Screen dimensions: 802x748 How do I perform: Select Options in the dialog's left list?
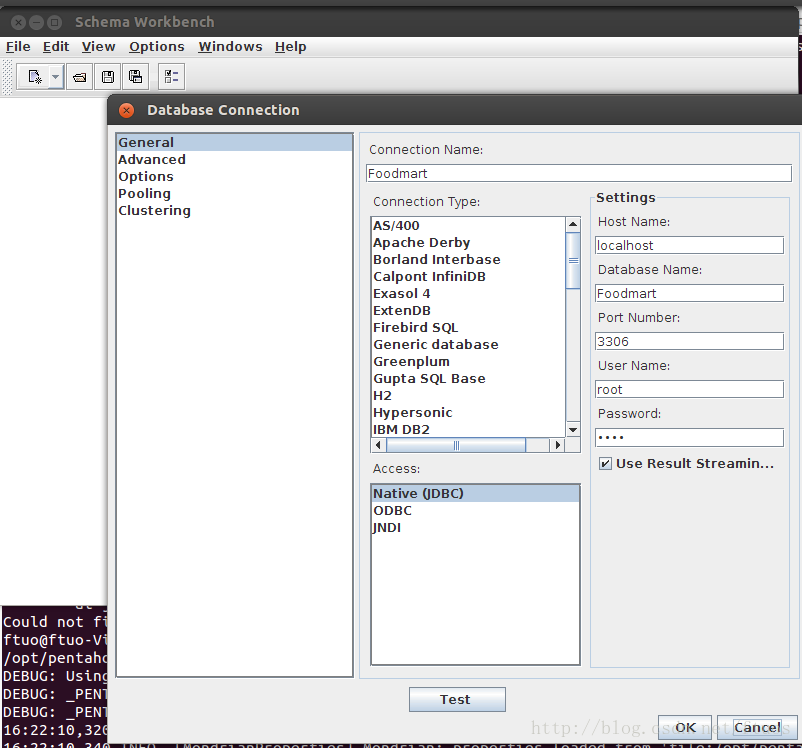[x=234, y=176]
